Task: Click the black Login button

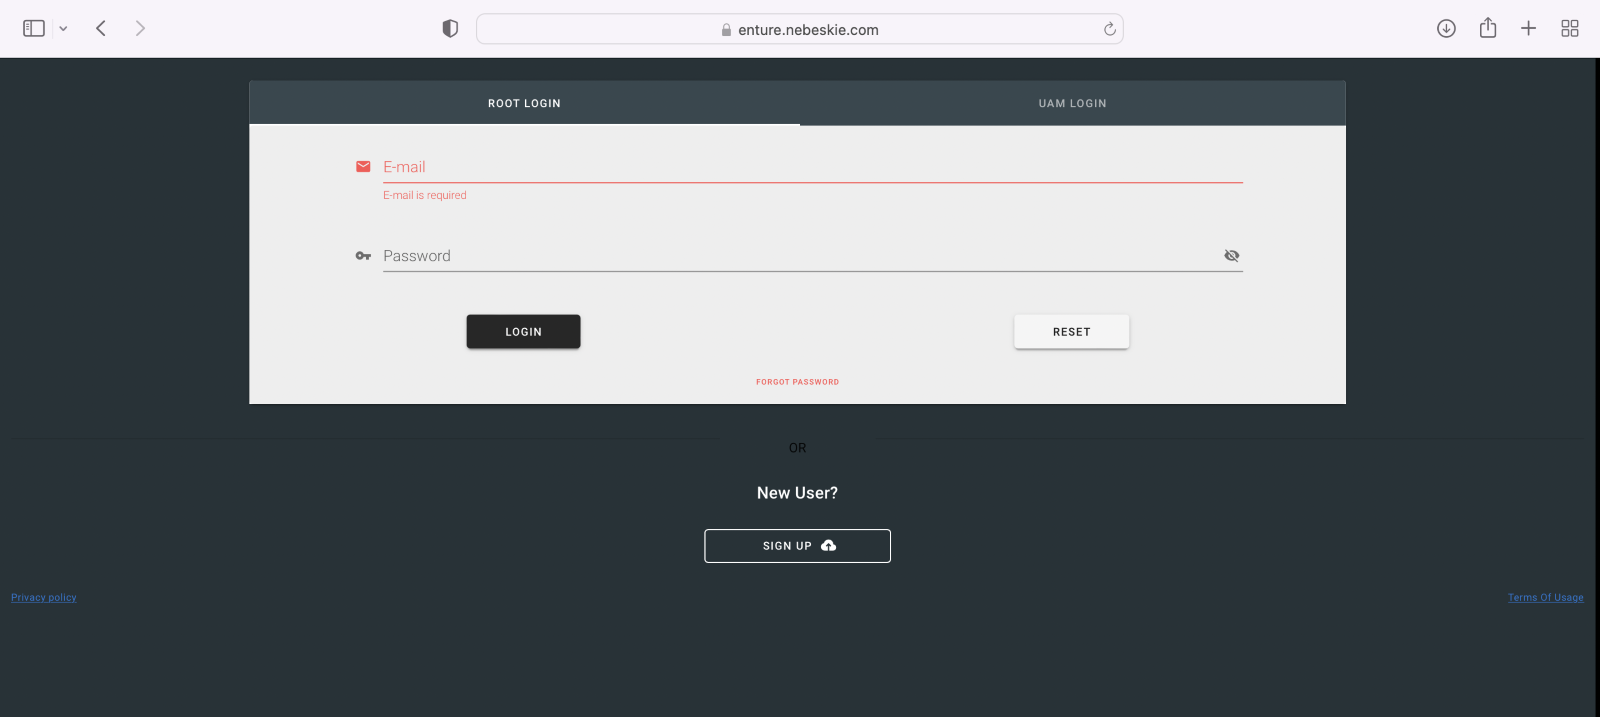Action: click(x=523, y=332)
